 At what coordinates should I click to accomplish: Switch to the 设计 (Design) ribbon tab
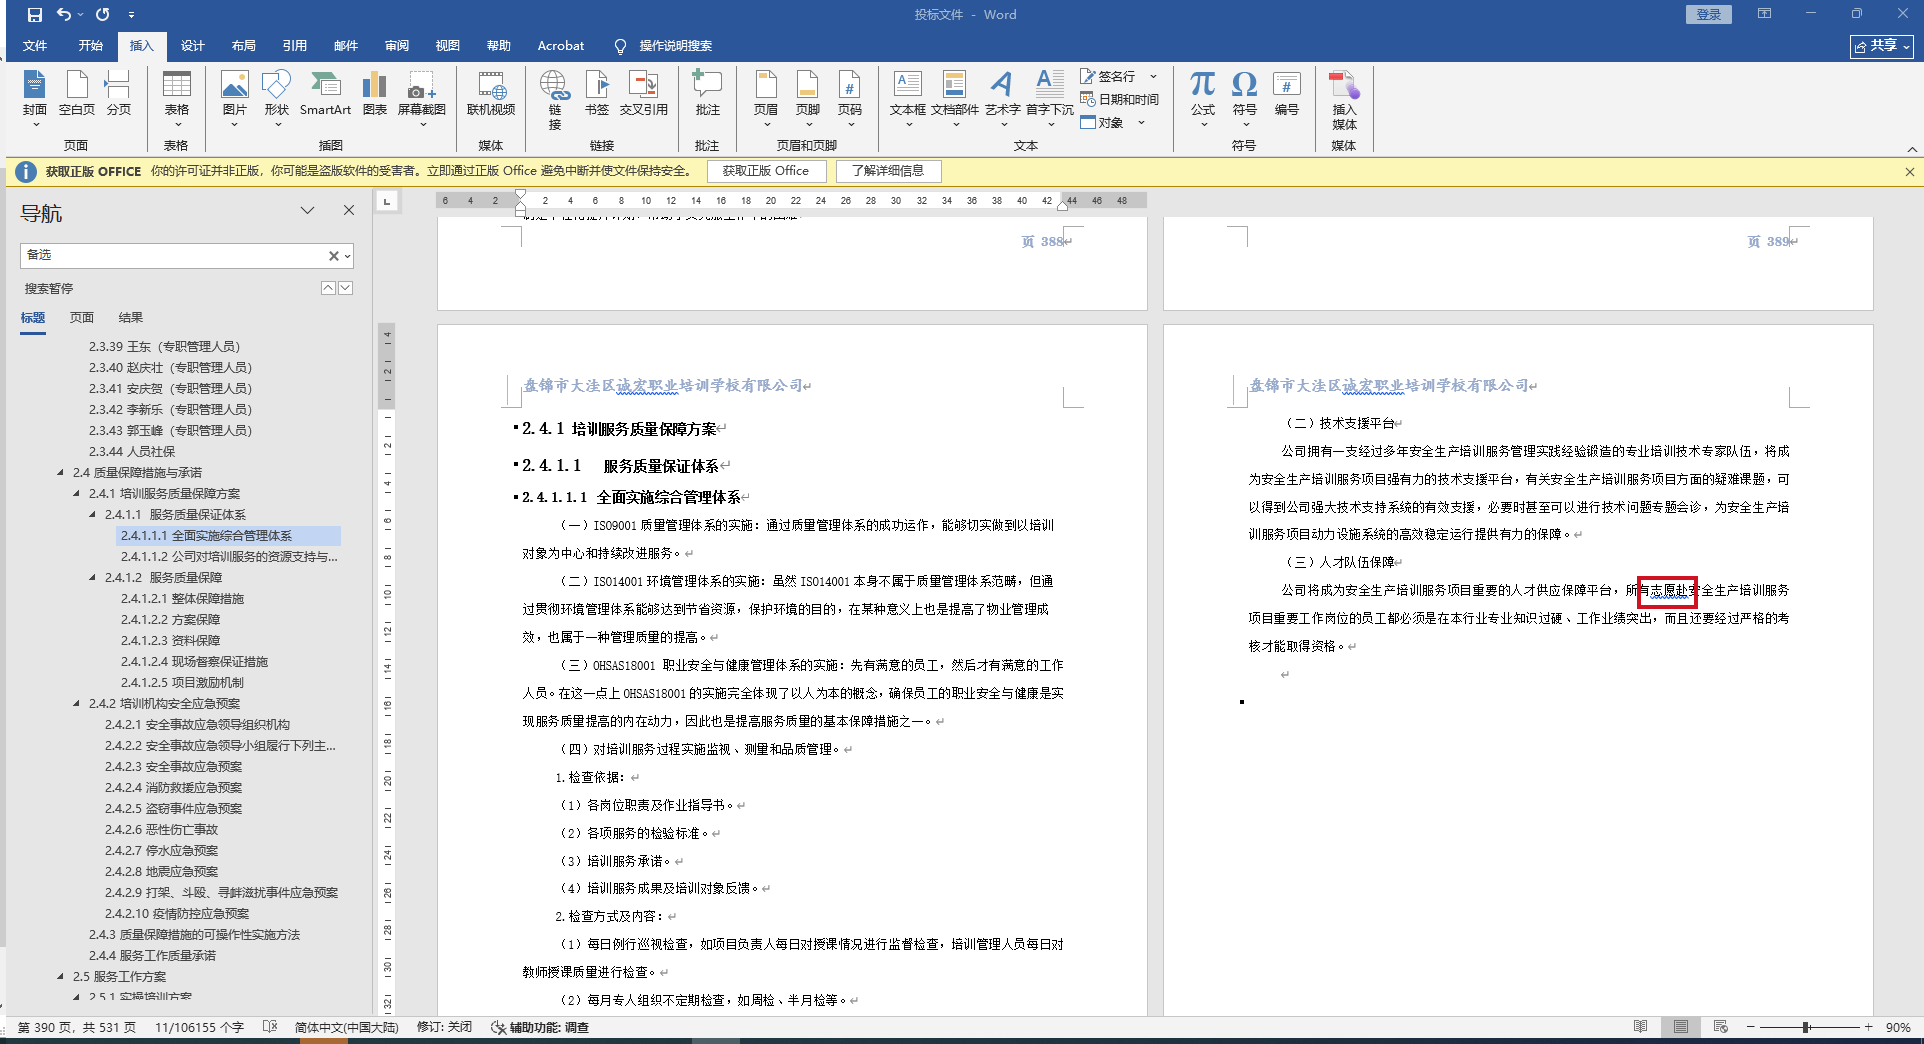193,46
